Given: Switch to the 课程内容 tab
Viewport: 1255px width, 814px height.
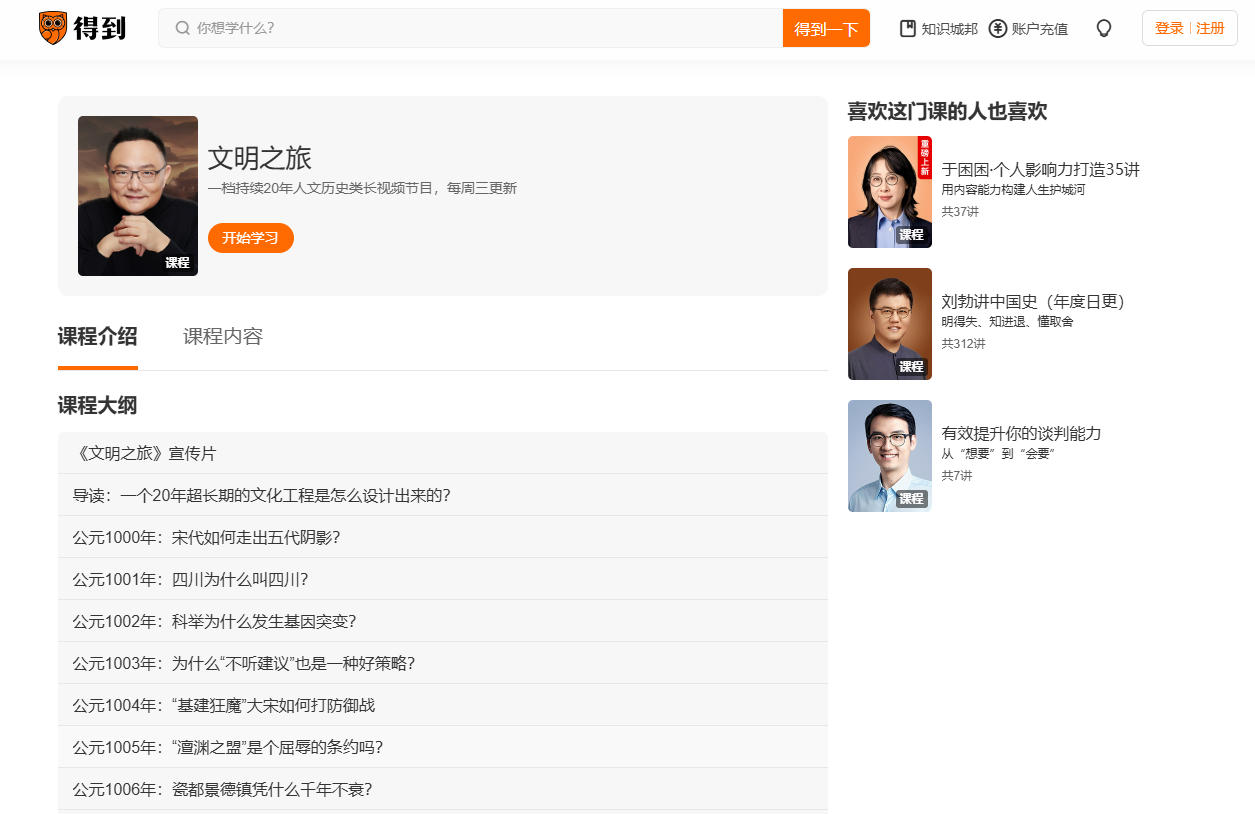Looking at the screenshot, I should click(223, 337).
